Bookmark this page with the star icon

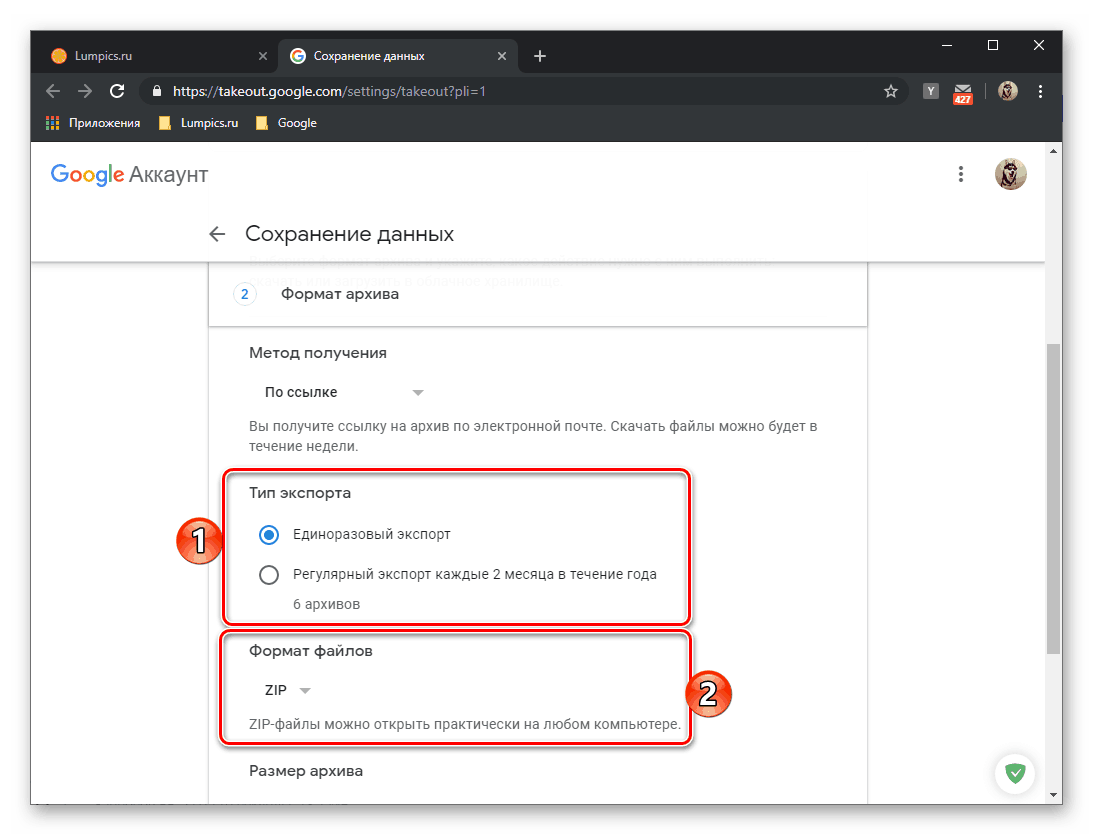[x=890, y=90]
